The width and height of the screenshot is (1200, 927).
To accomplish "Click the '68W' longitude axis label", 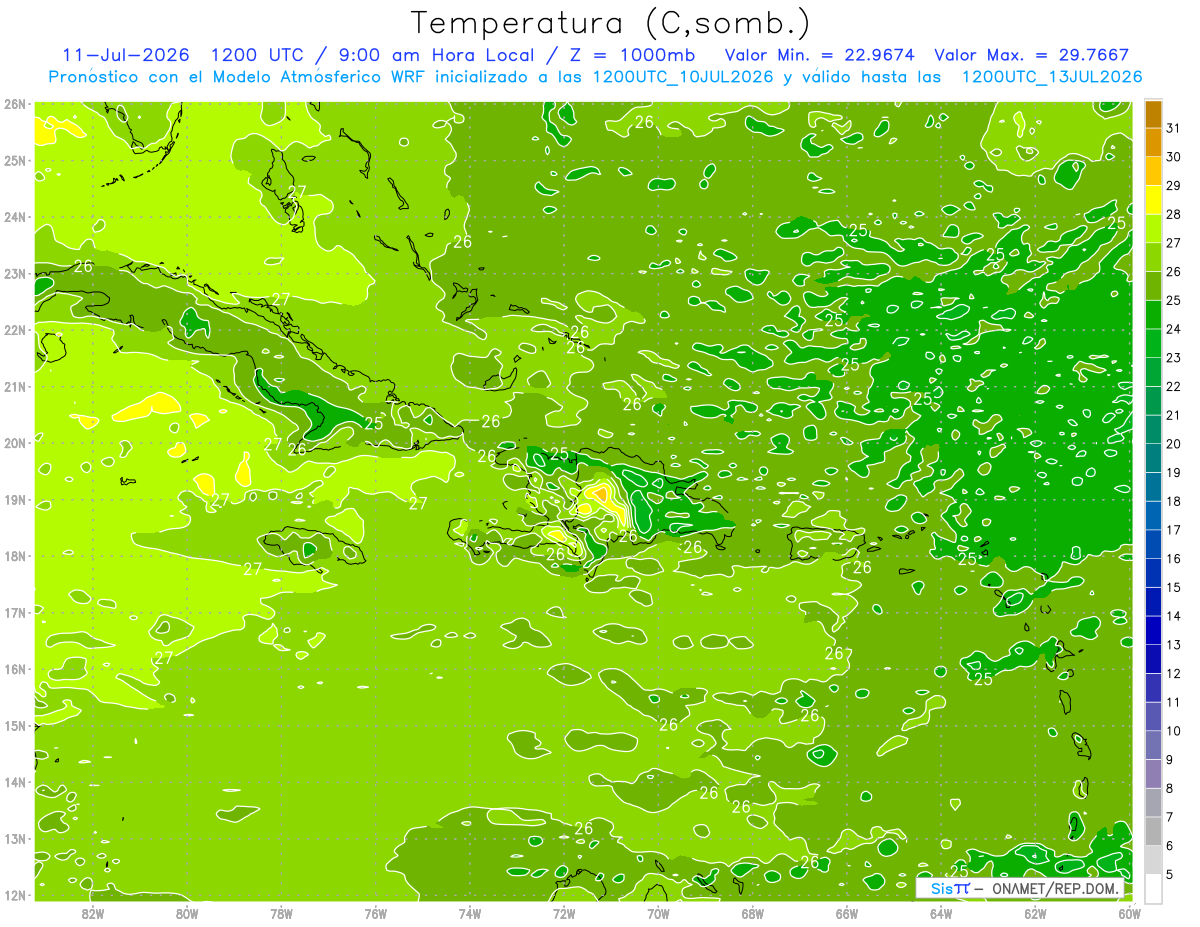I will click(x=753, y=913).
